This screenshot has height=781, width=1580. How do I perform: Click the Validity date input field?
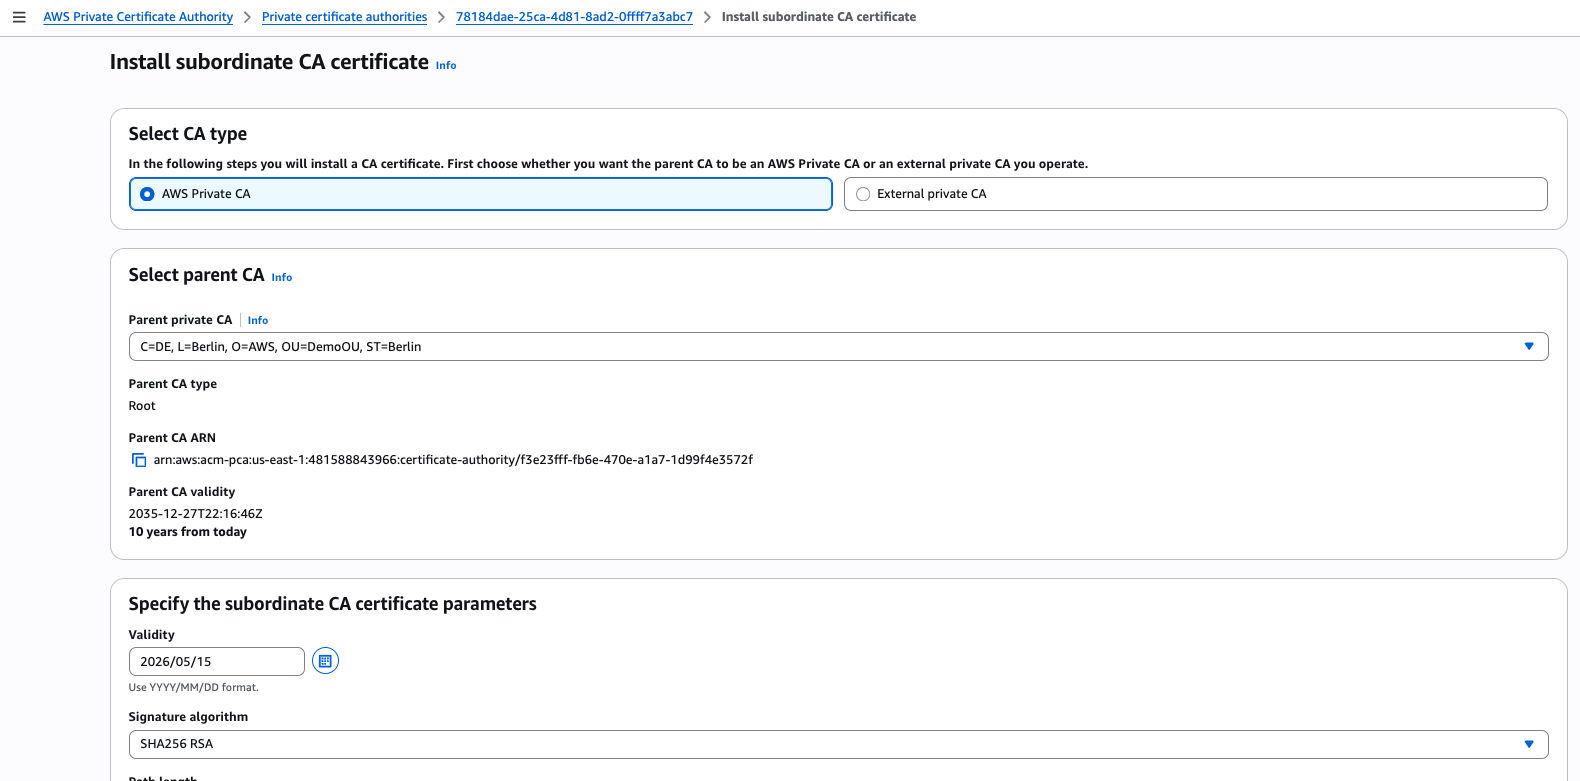pos(216,661)
